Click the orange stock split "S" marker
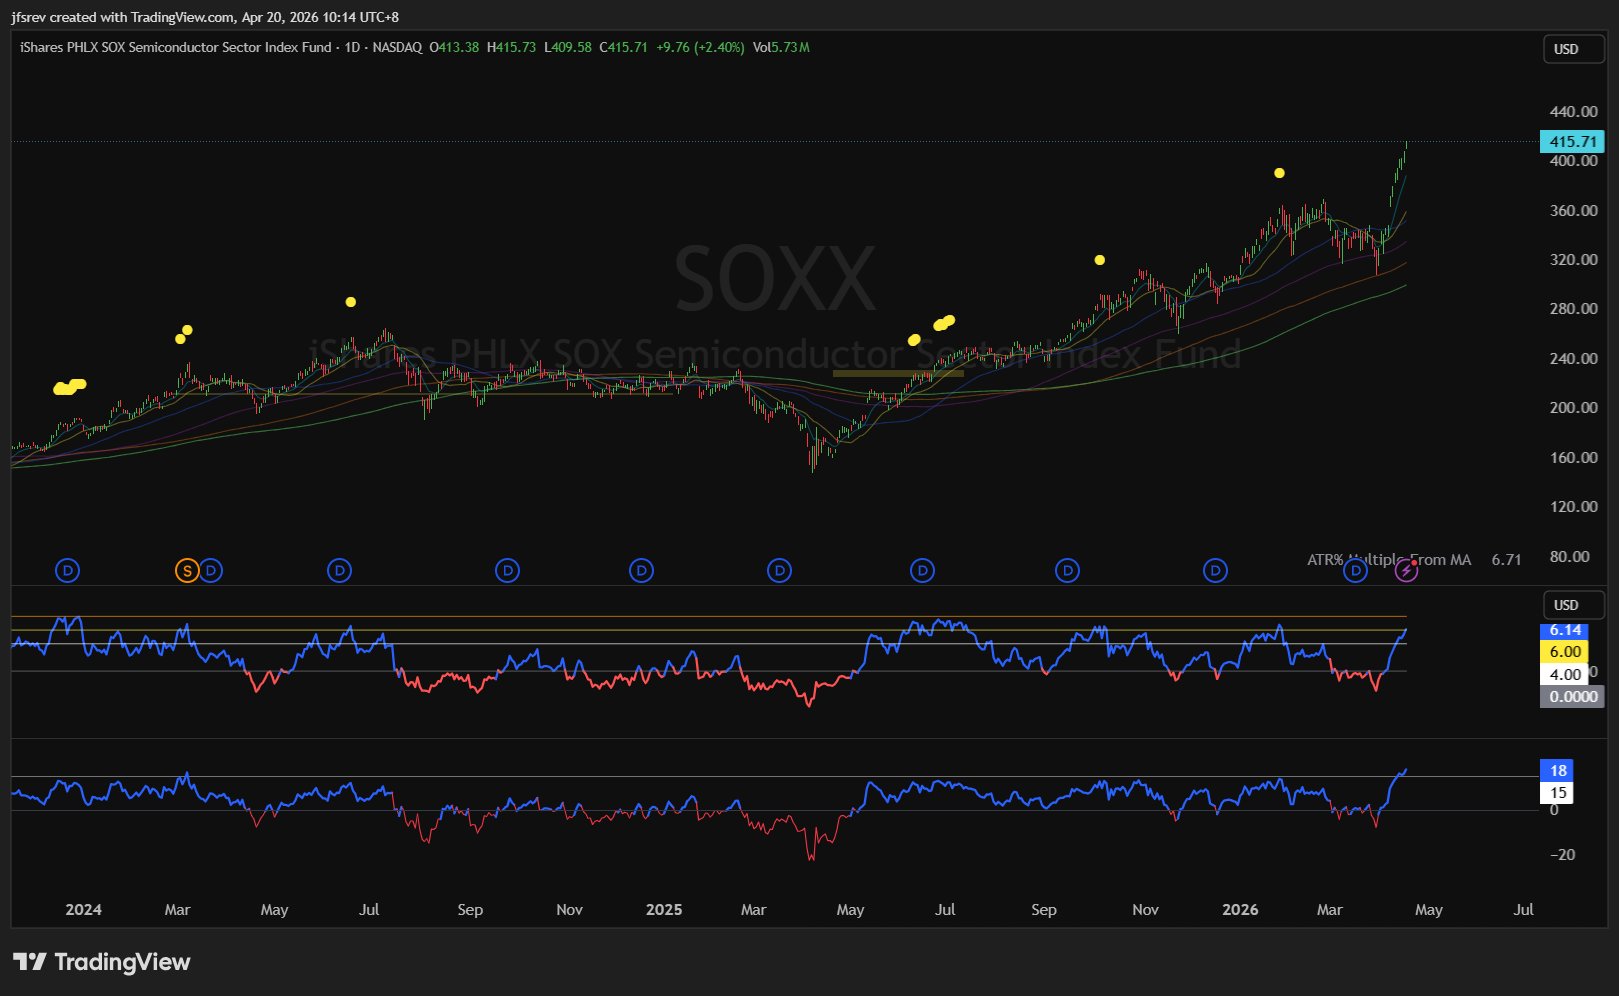1619x996 pixels. pyautogui.click(x=186, y=571)
